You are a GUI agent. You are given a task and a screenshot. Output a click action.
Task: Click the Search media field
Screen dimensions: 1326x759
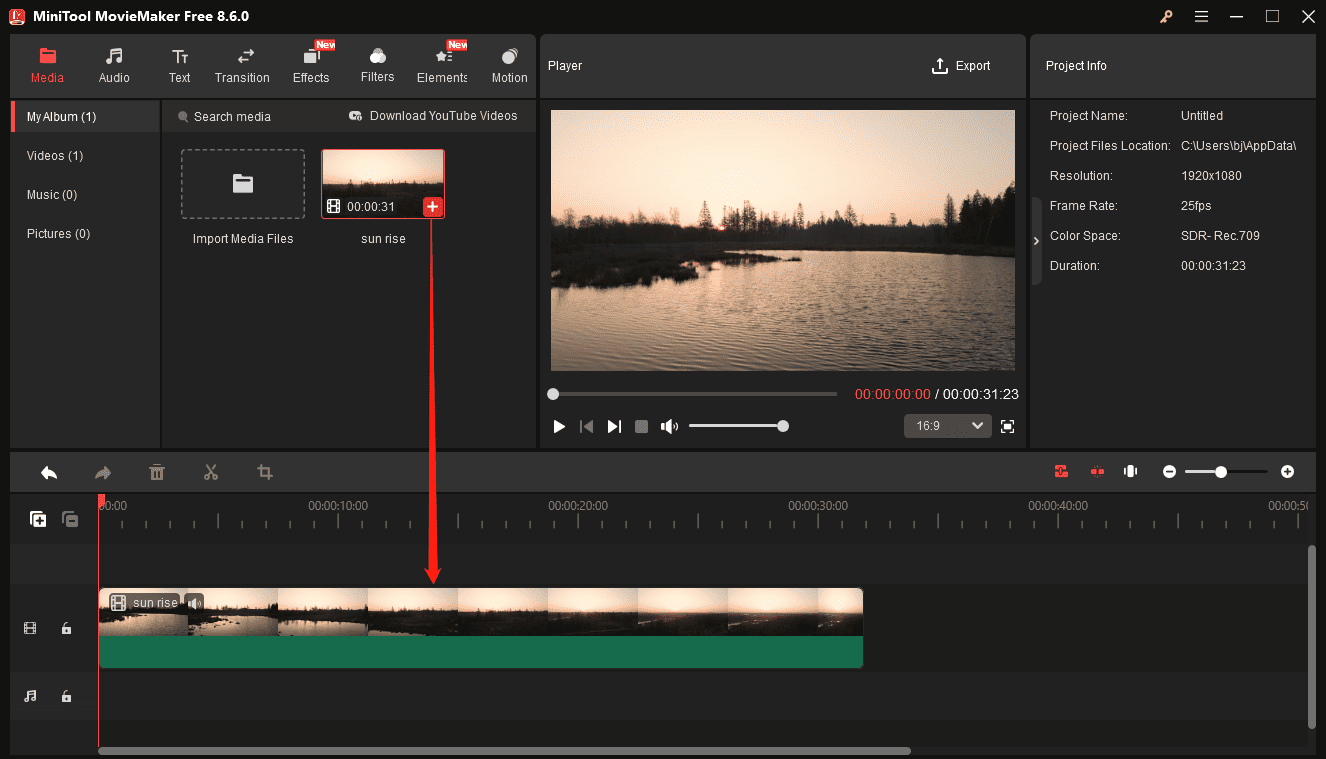point(233,117)
